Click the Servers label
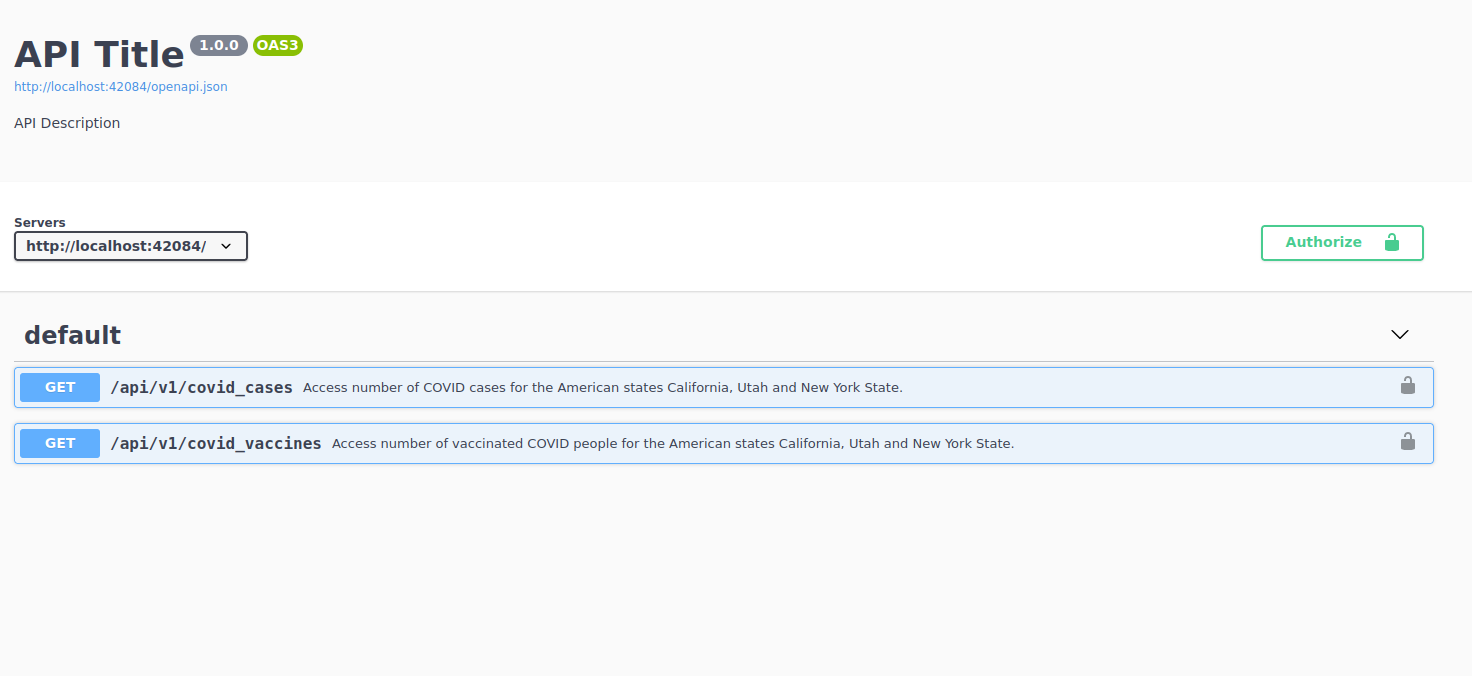The height and width of the screenshot is (676, 1472). point(40,223)
